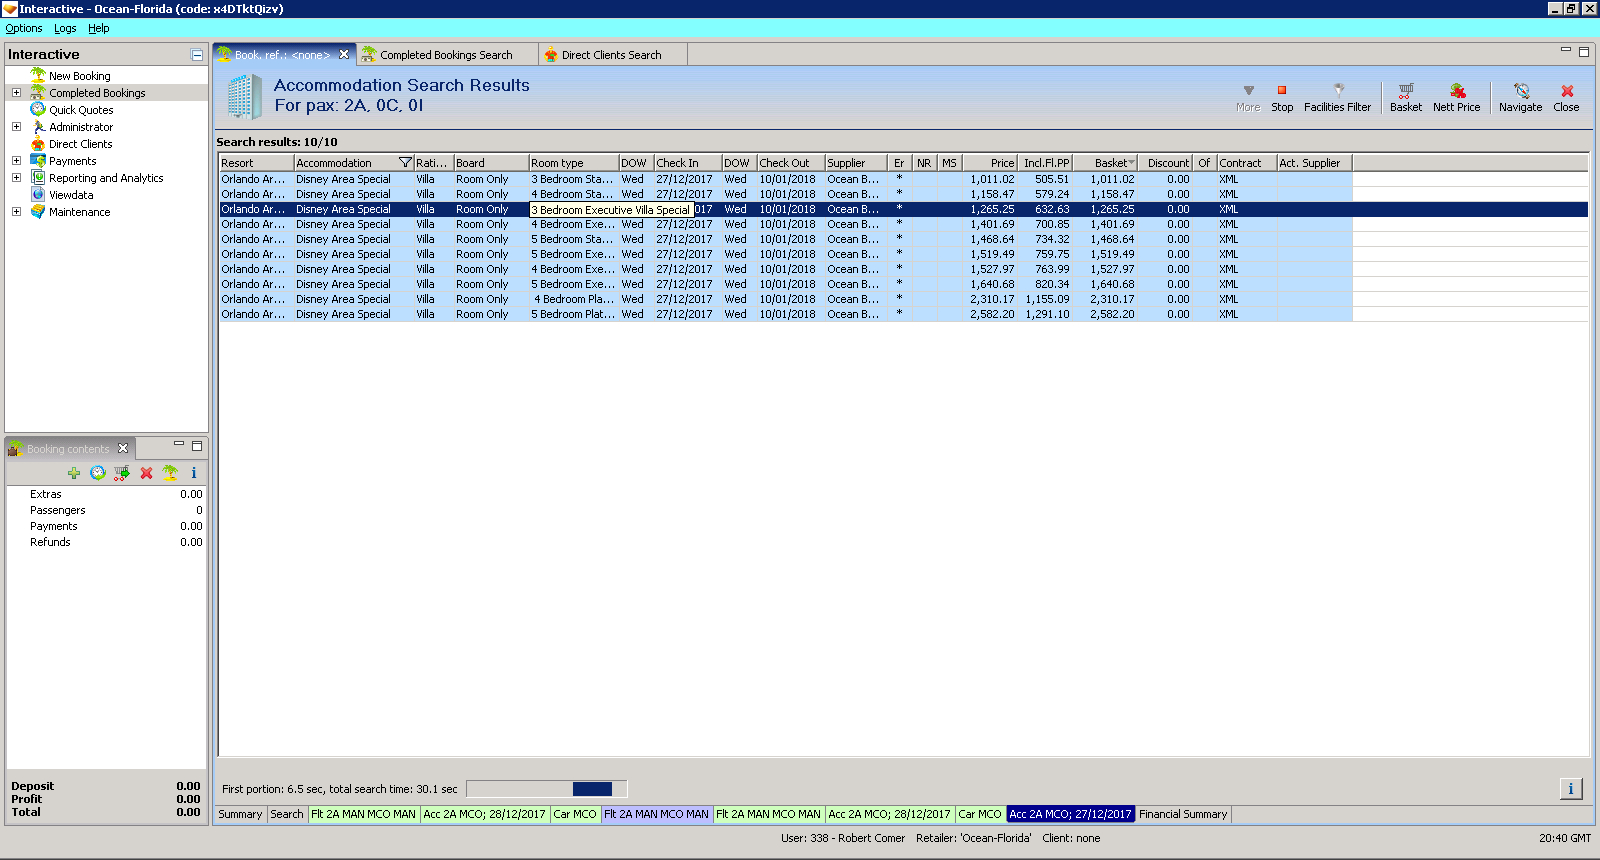Select the Financial Summary bottom tab
Viewport: 1600px width, 860px height.
click(x=1183, y=814)
